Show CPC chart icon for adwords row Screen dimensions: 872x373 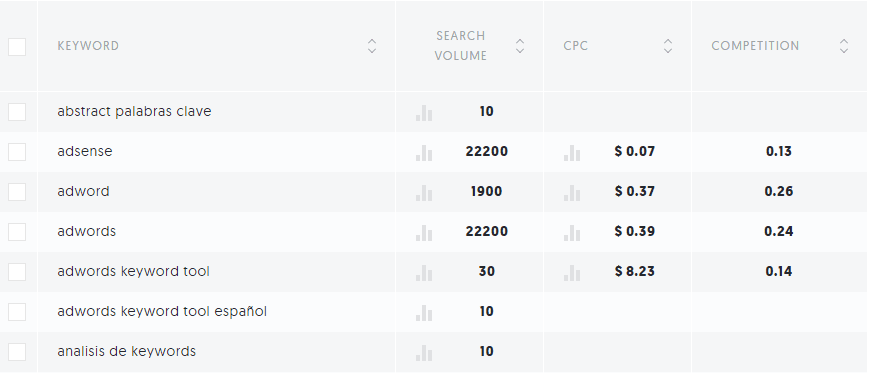point(572,233)
